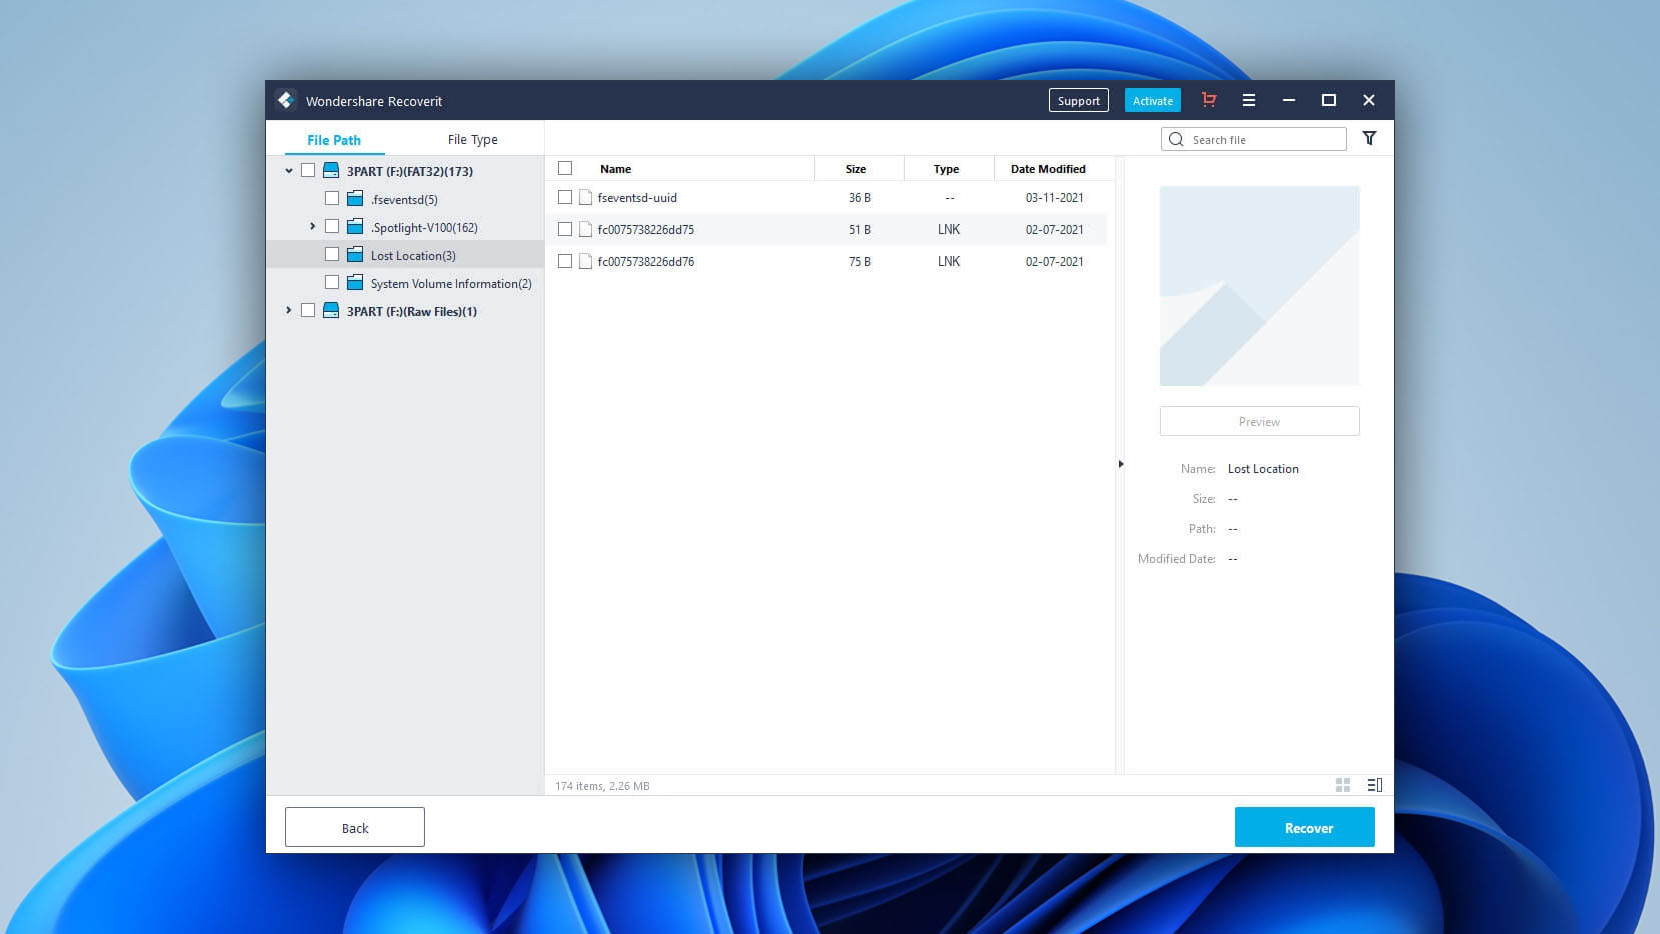
Task: Click the 3PART FAT32 drive icon
Action: tap(331, 171)
